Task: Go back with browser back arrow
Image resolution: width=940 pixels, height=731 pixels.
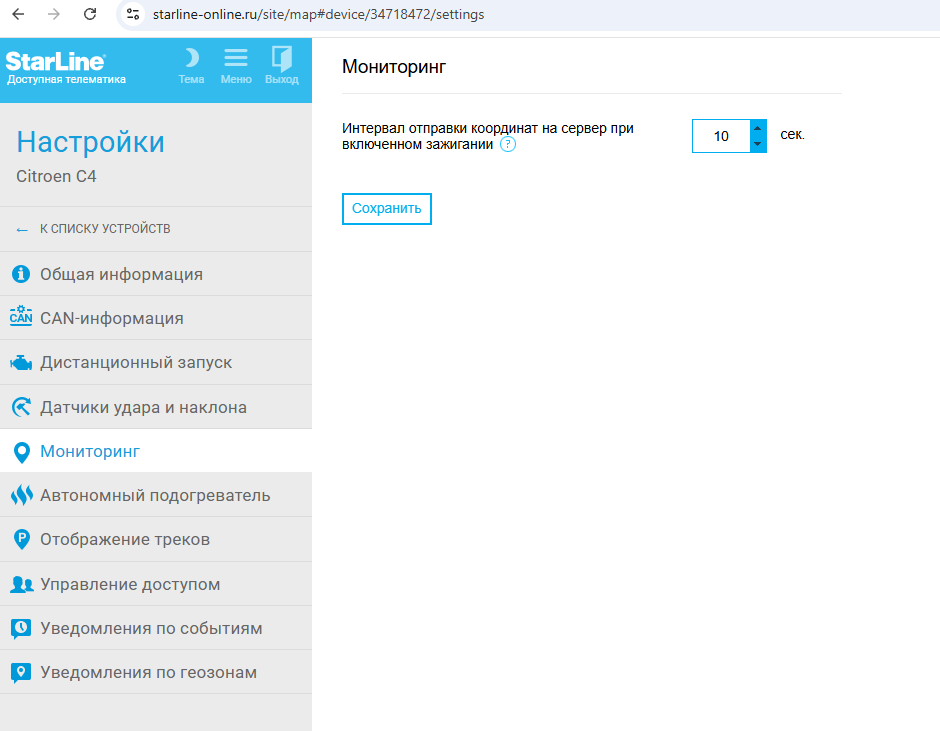Action: click(18, 14)
